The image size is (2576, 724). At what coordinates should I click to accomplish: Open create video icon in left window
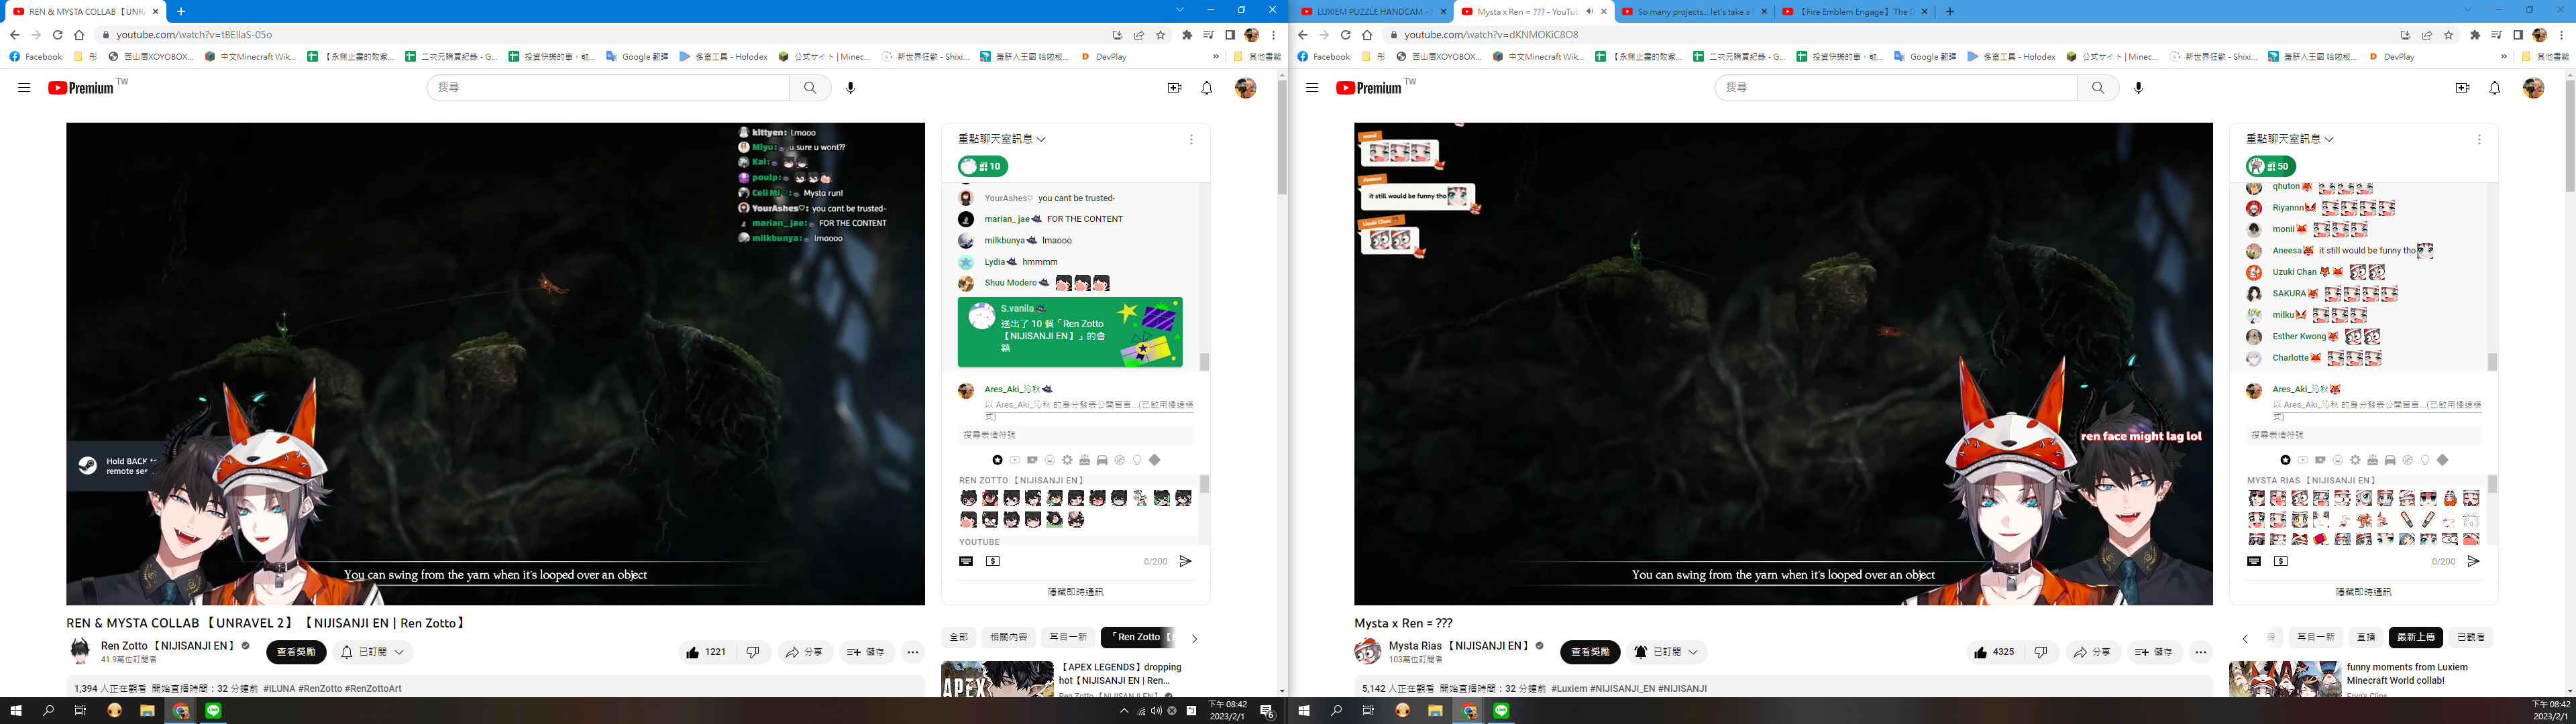[x=1175, y=88]
